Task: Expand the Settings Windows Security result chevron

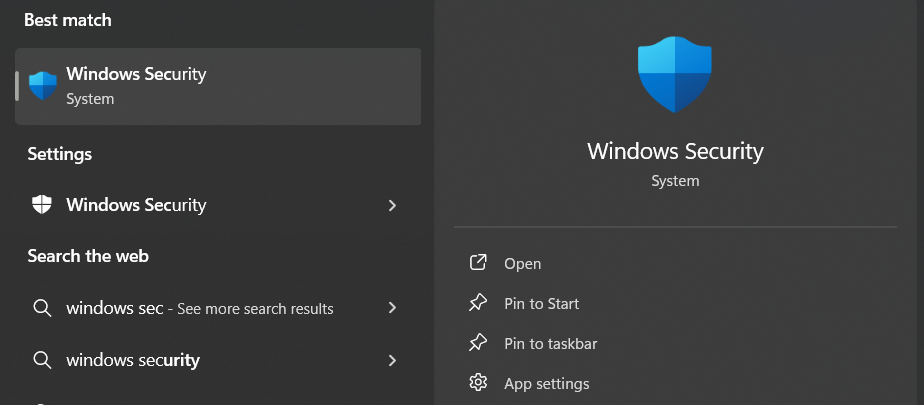Action: (x=392, y=205)
